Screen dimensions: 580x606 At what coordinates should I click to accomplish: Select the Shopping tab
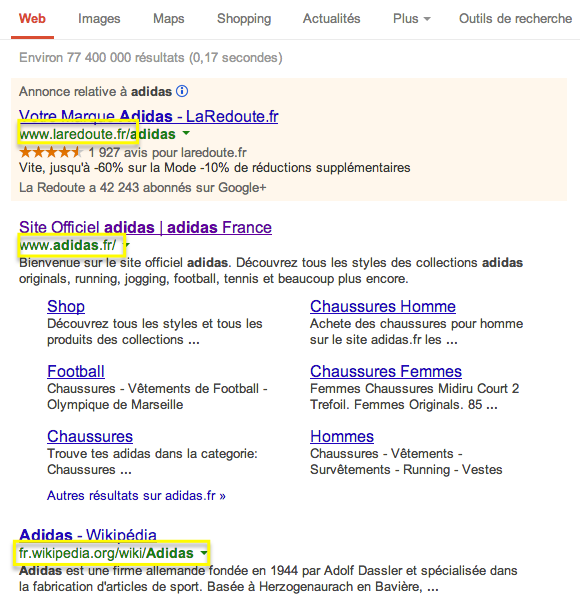coord(244,19)
